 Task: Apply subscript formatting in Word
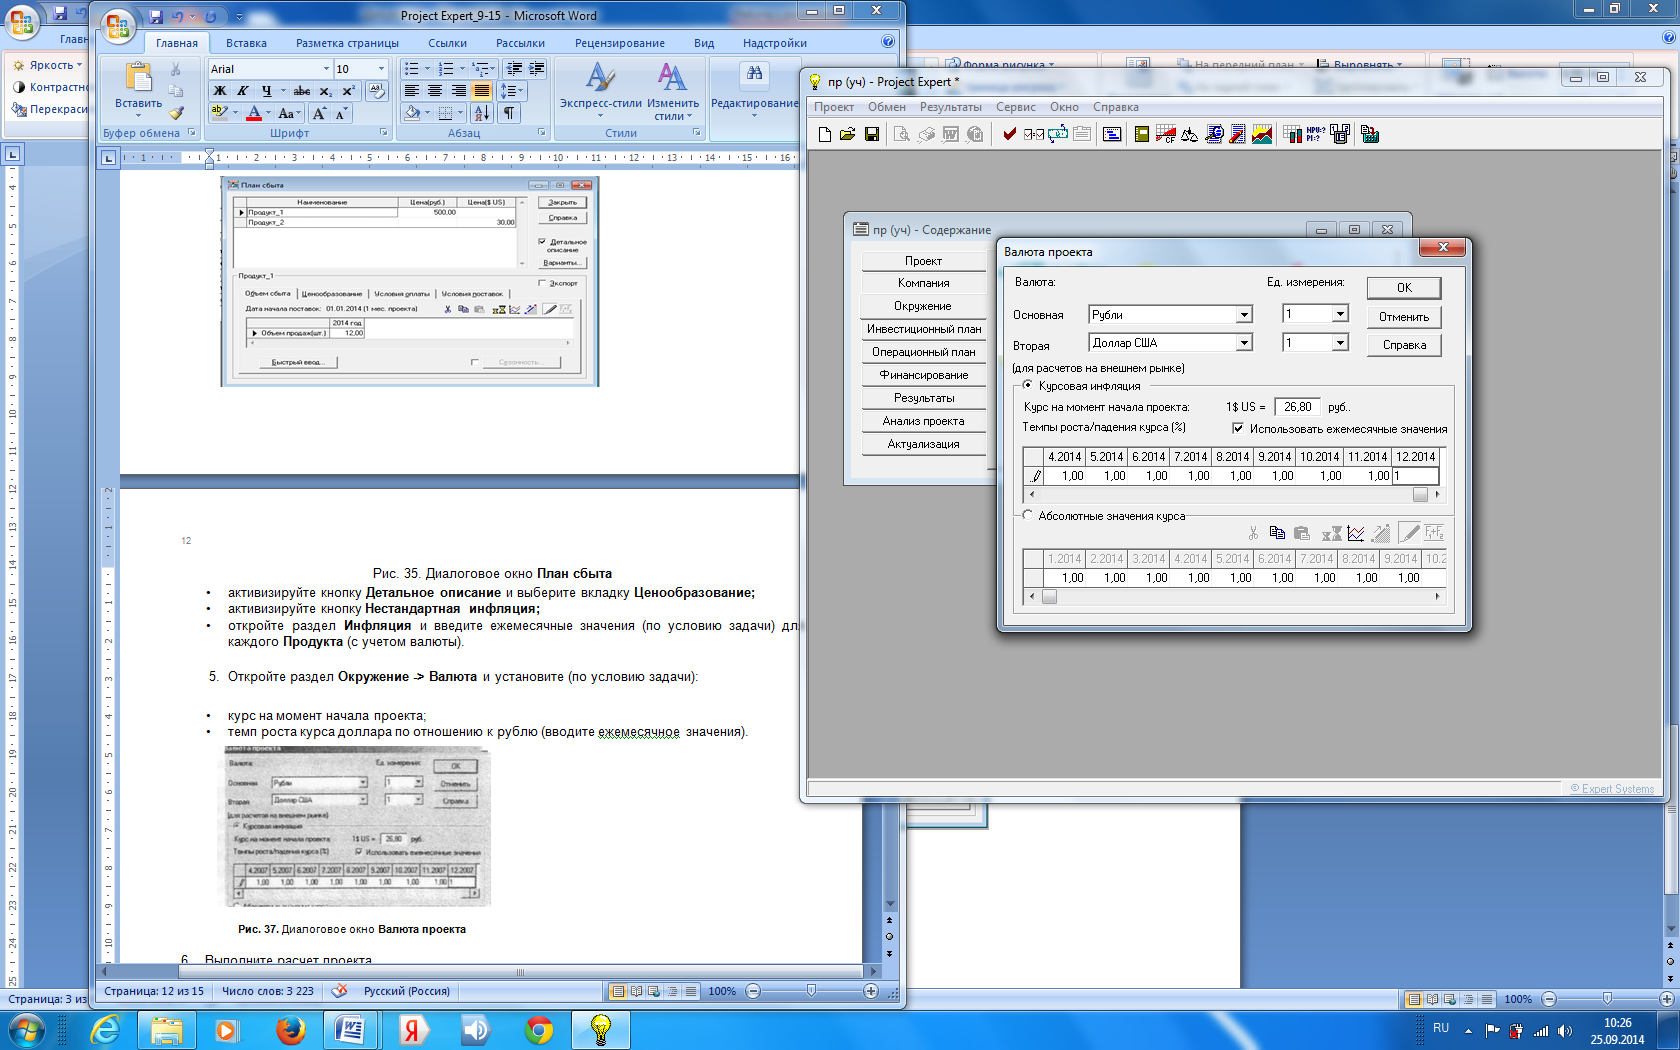click(x=326, y=91)
